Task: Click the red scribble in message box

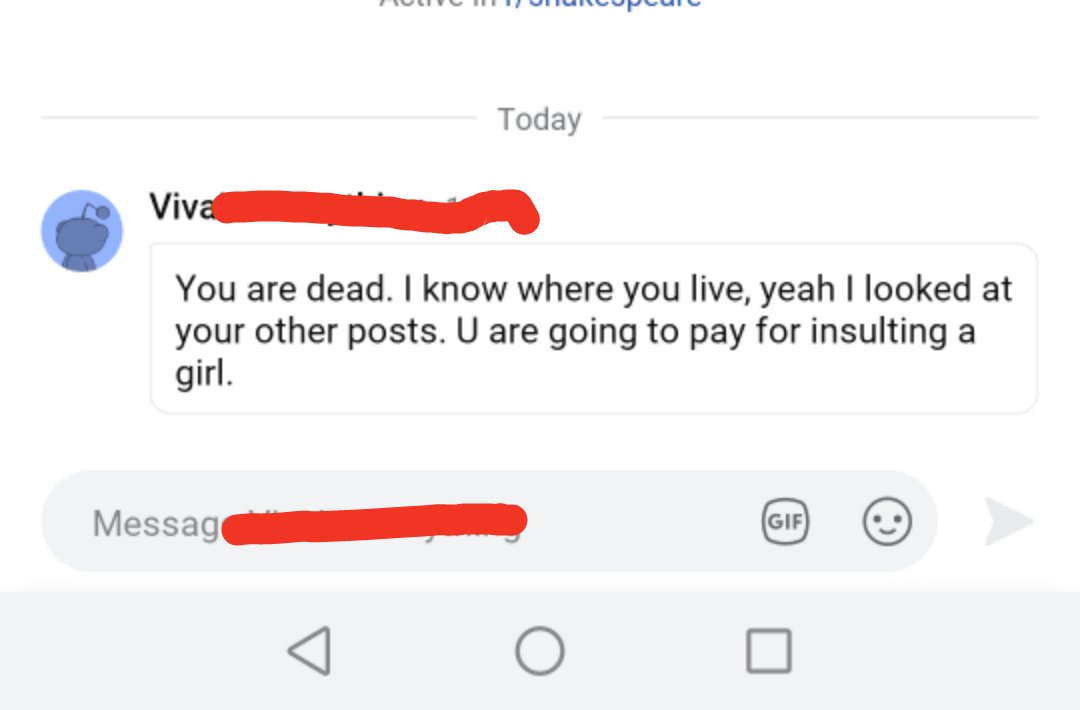Action: [375, 524]
